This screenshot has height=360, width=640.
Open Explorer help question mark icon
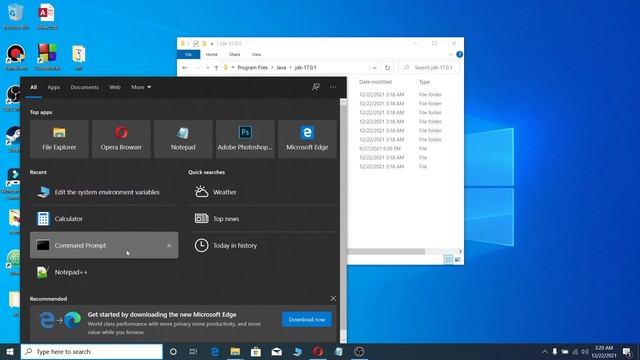459,54
